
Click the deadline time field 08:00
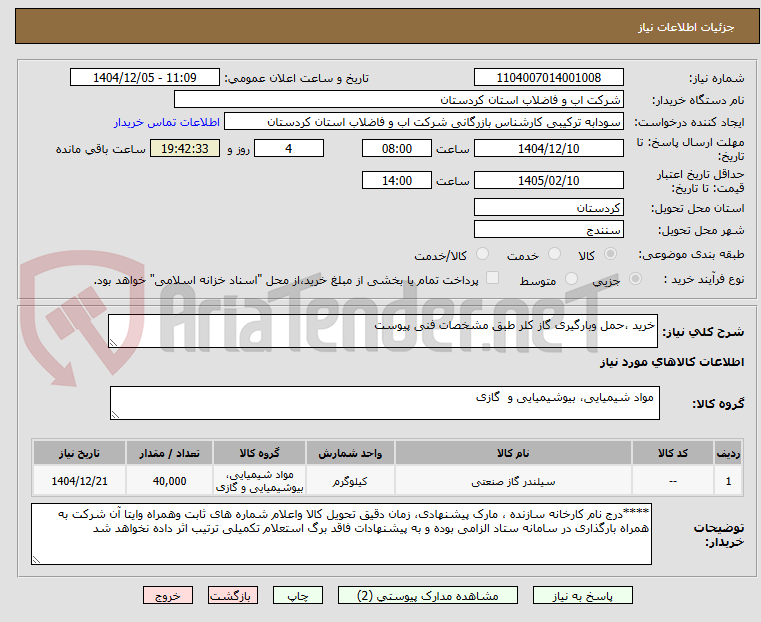[x=397, y=148]
